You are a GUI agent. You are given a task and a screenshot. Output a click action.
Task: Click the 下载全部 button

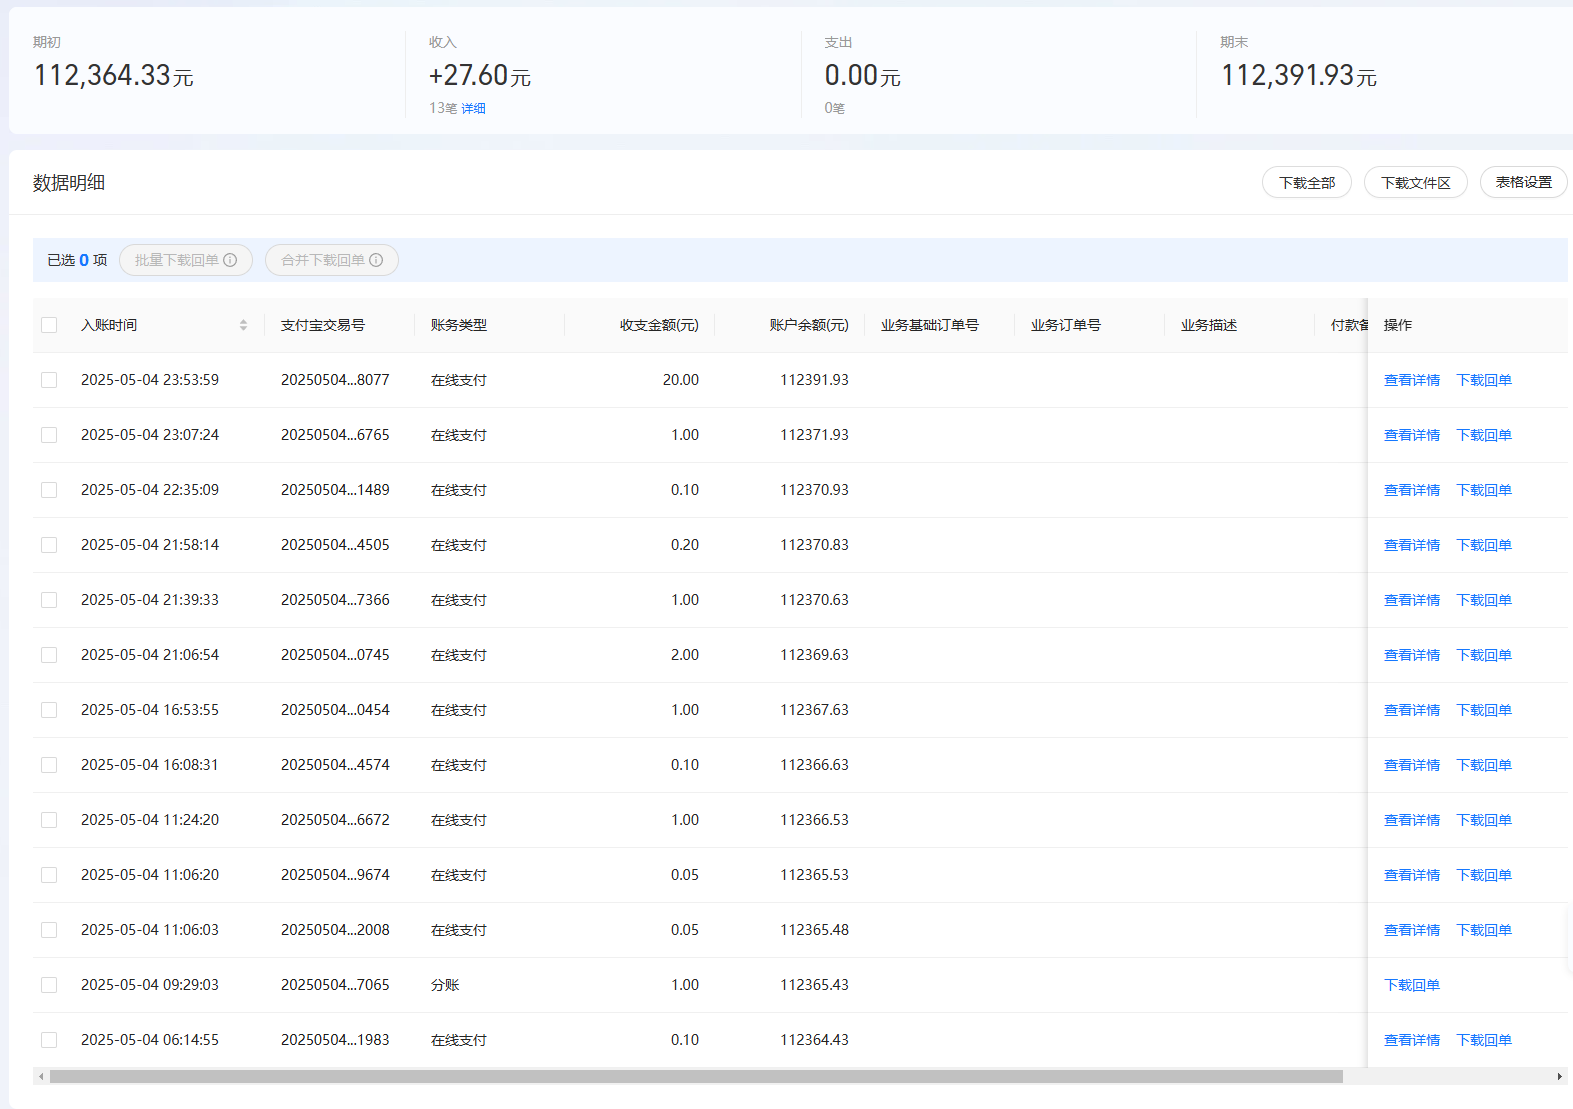pos(1306,183)
